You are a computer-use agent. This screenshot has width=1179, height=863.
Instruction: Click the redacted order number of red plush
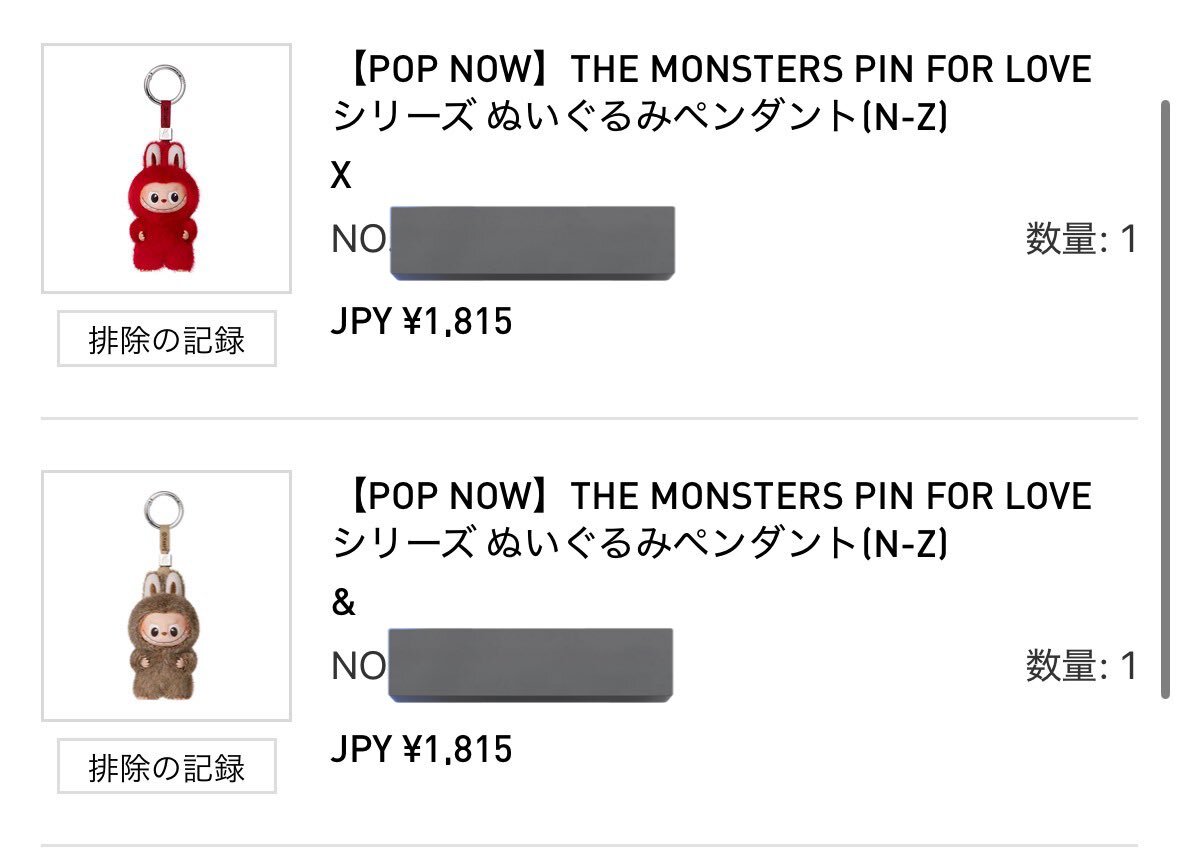(x=531, y=242)
